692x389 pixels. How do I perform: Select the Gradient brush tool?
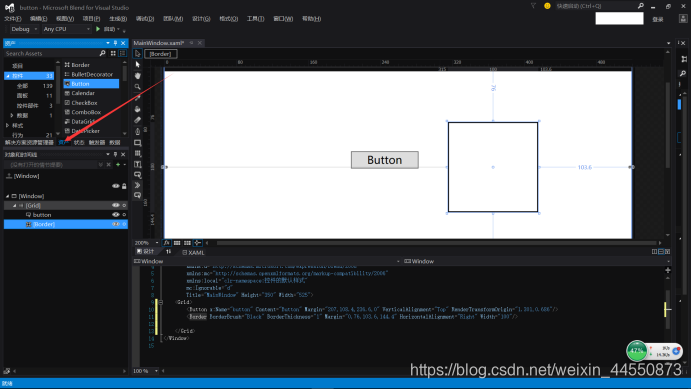click(x=138, y=120)
